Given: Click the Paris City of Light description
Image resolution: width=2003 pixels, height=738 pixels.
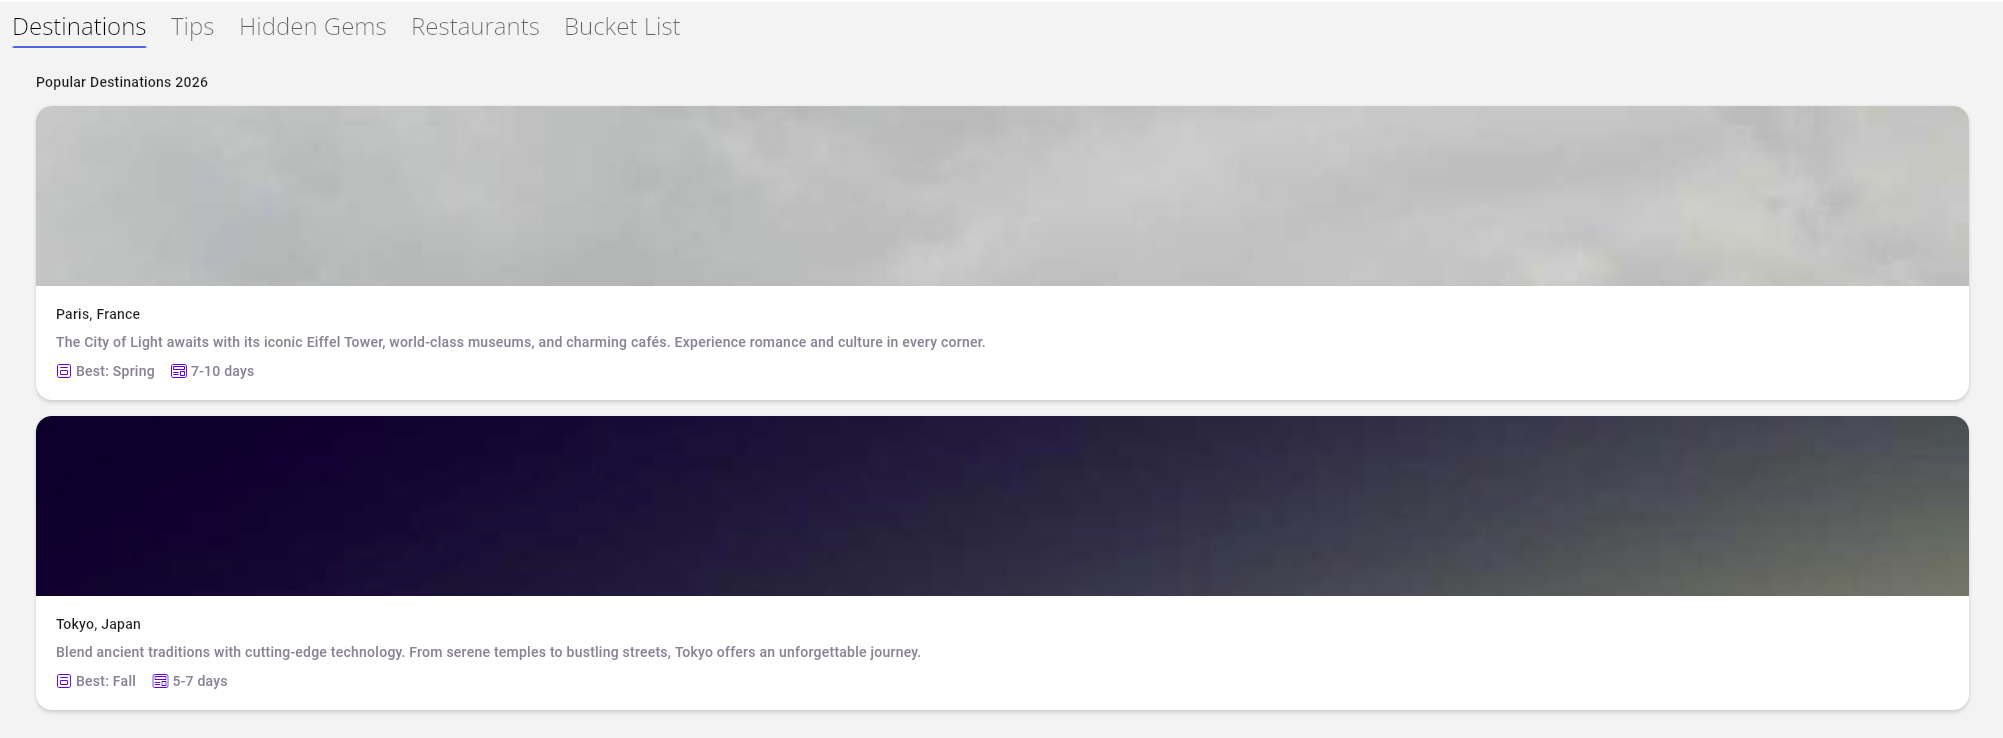Looking at the screenshot, I should [x=520, y=342].
